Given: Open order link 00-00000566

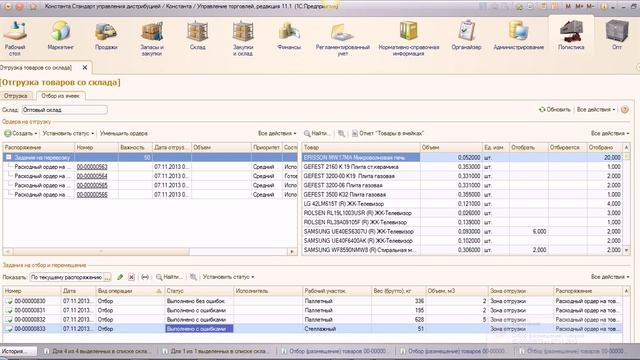Looking at the screenshot, I should pyautogui.click(x=92, y=195).
